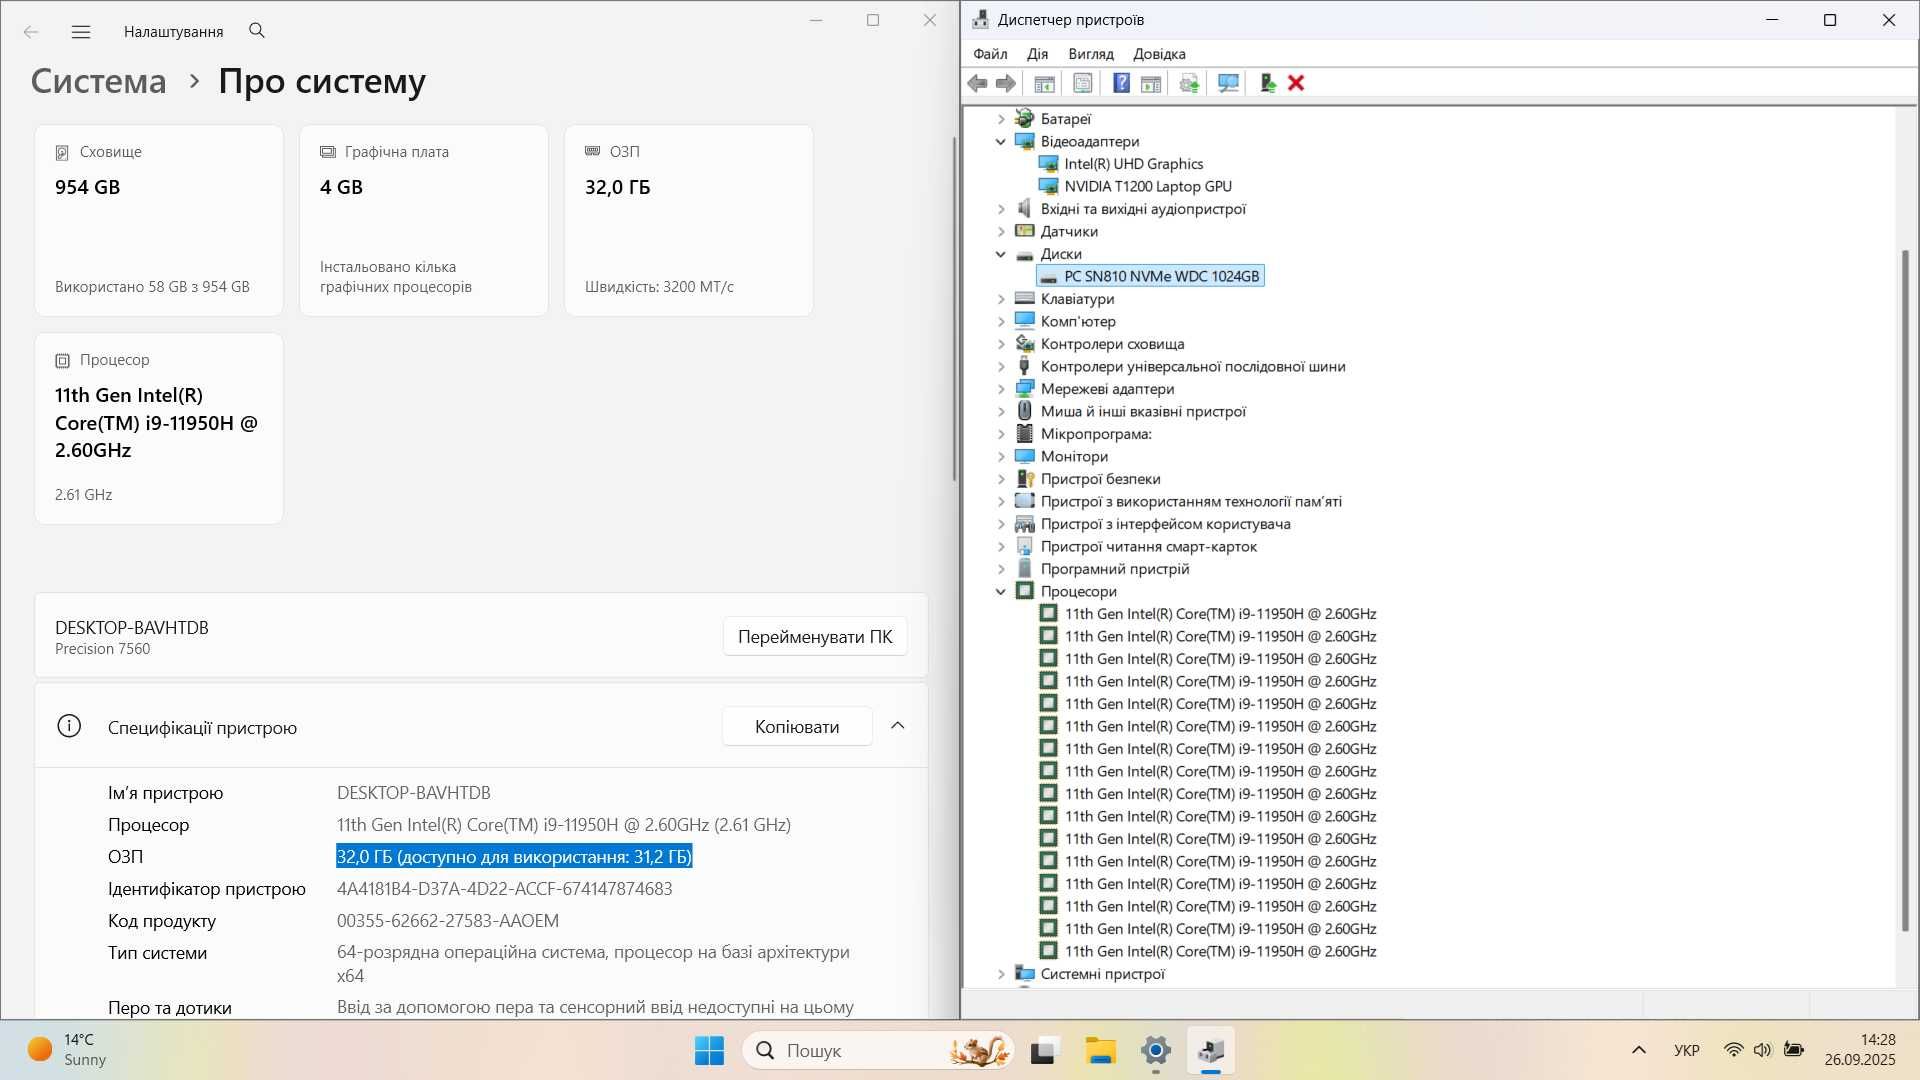Open the Довідка menu

[1159, 54]
